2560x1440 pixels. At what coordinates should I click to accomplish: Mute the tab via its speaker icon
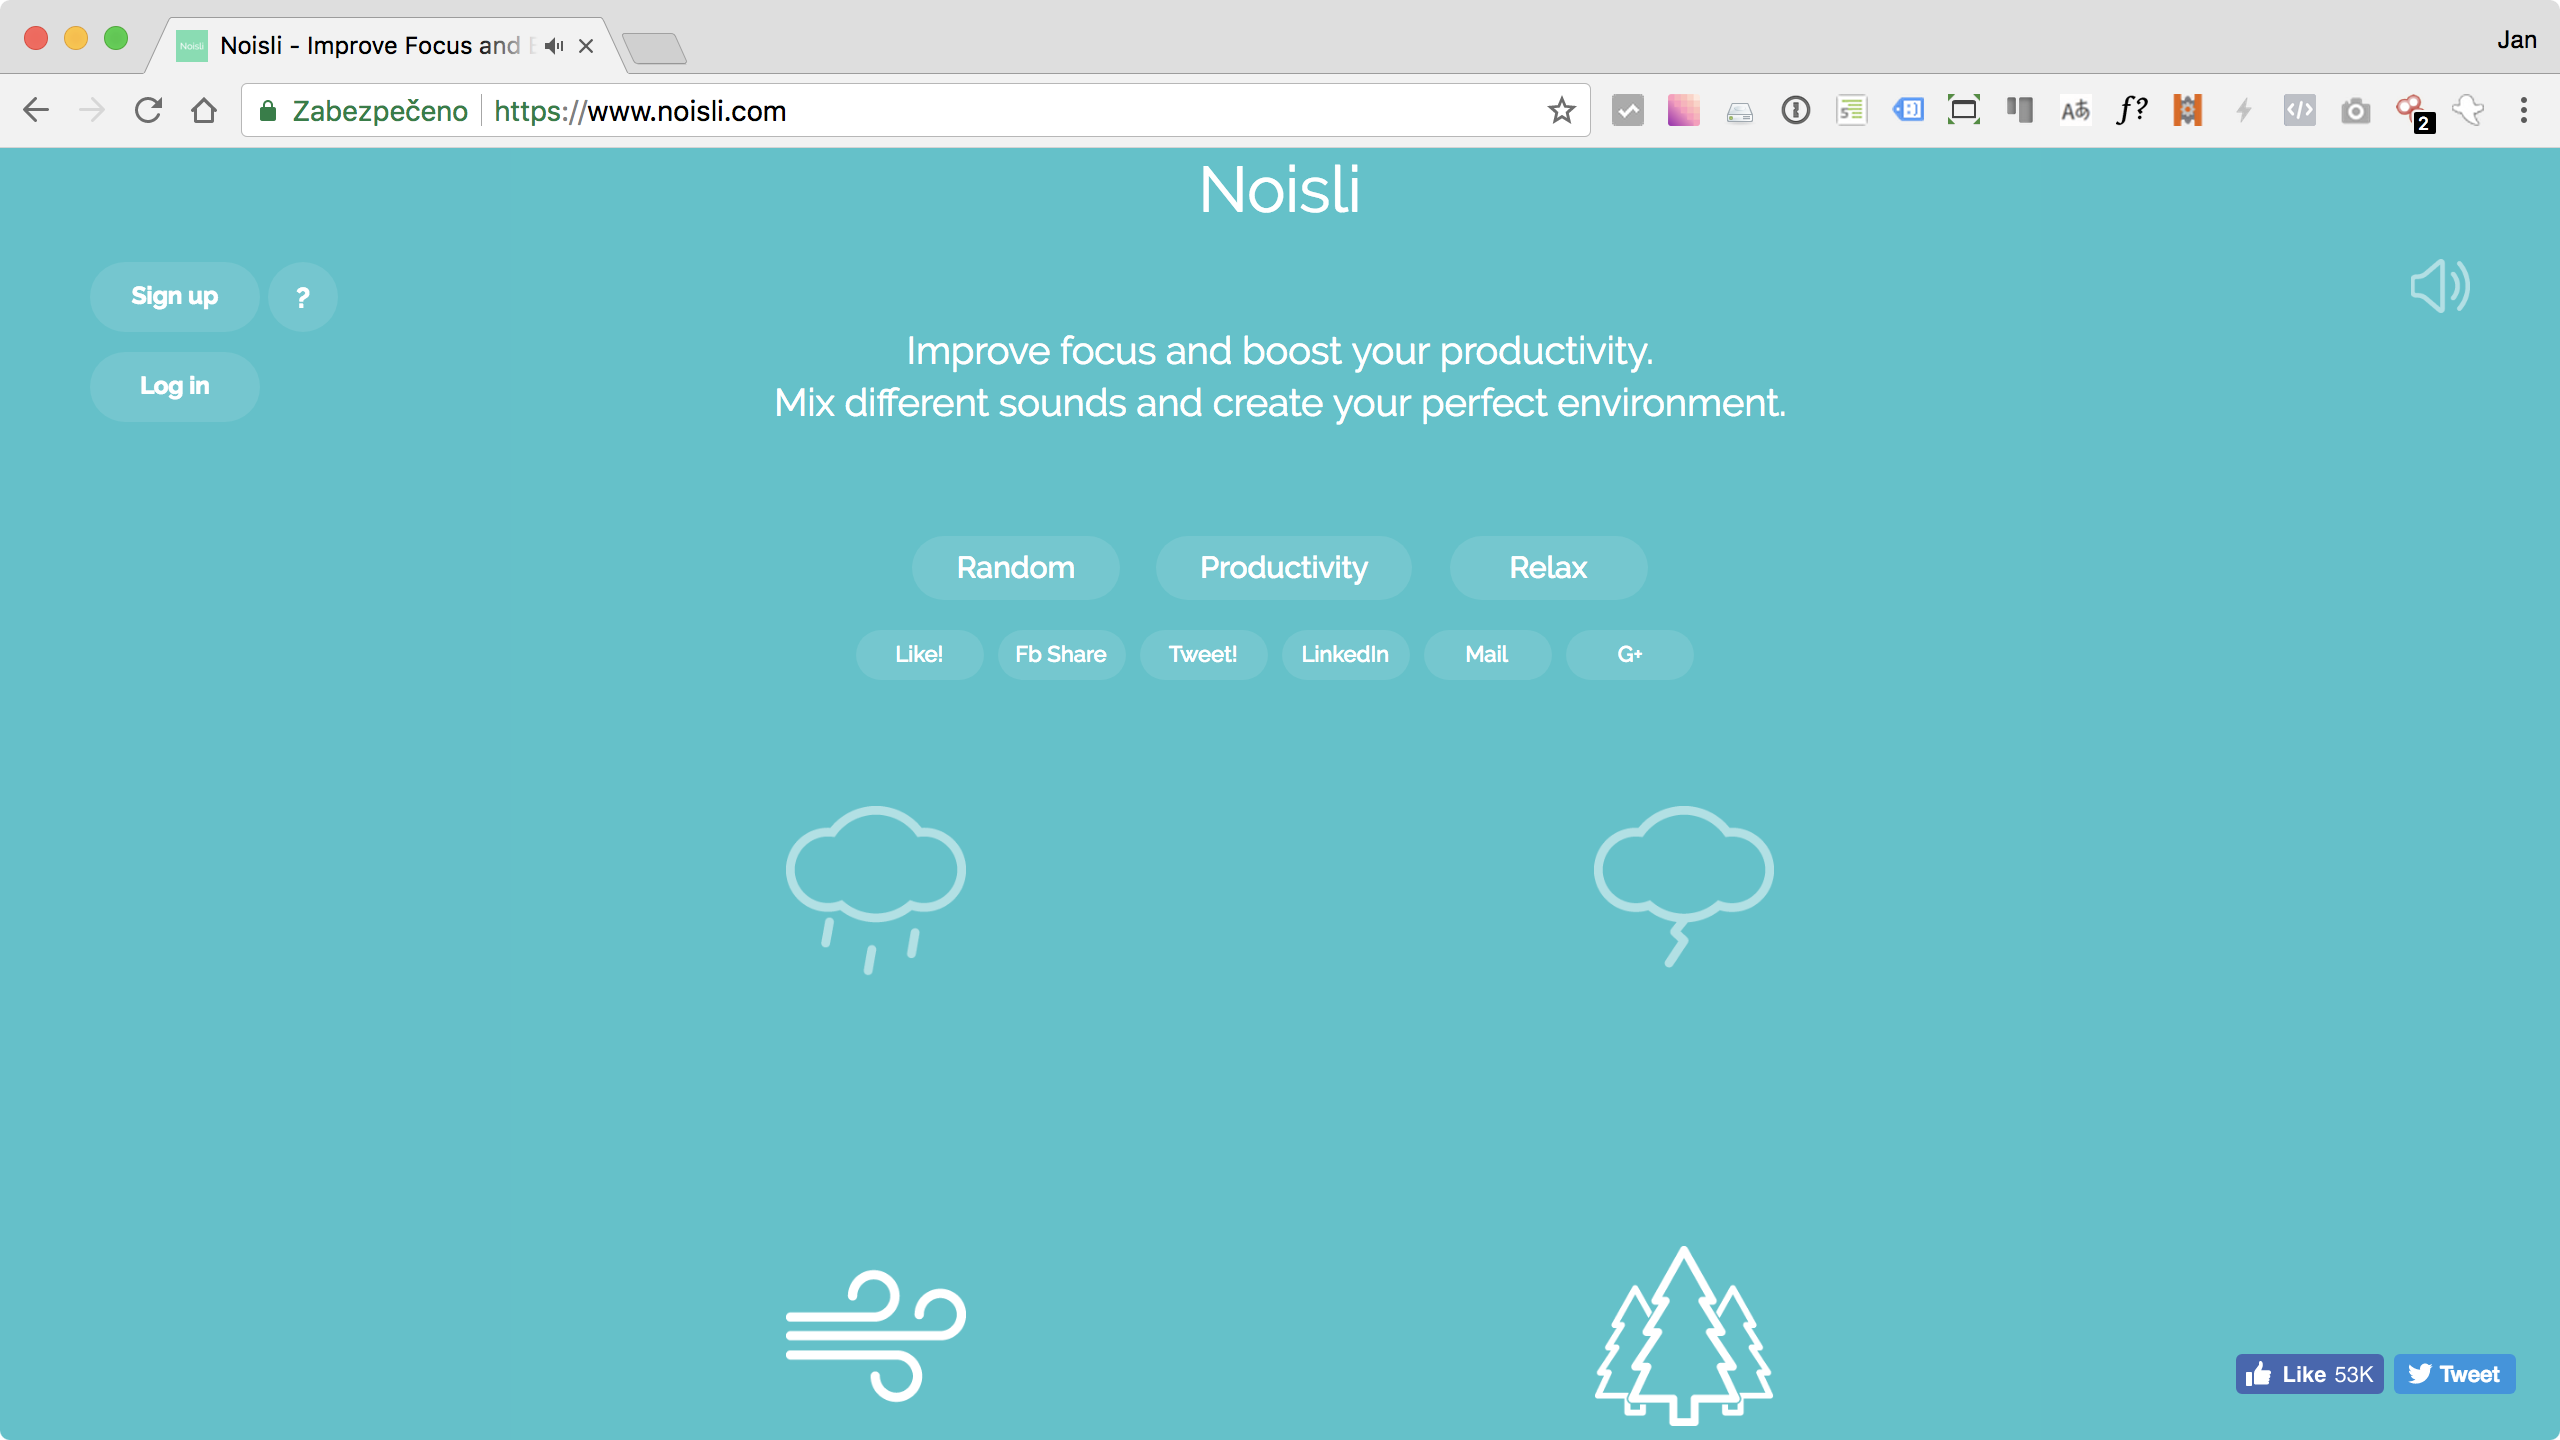pos(552,45)
